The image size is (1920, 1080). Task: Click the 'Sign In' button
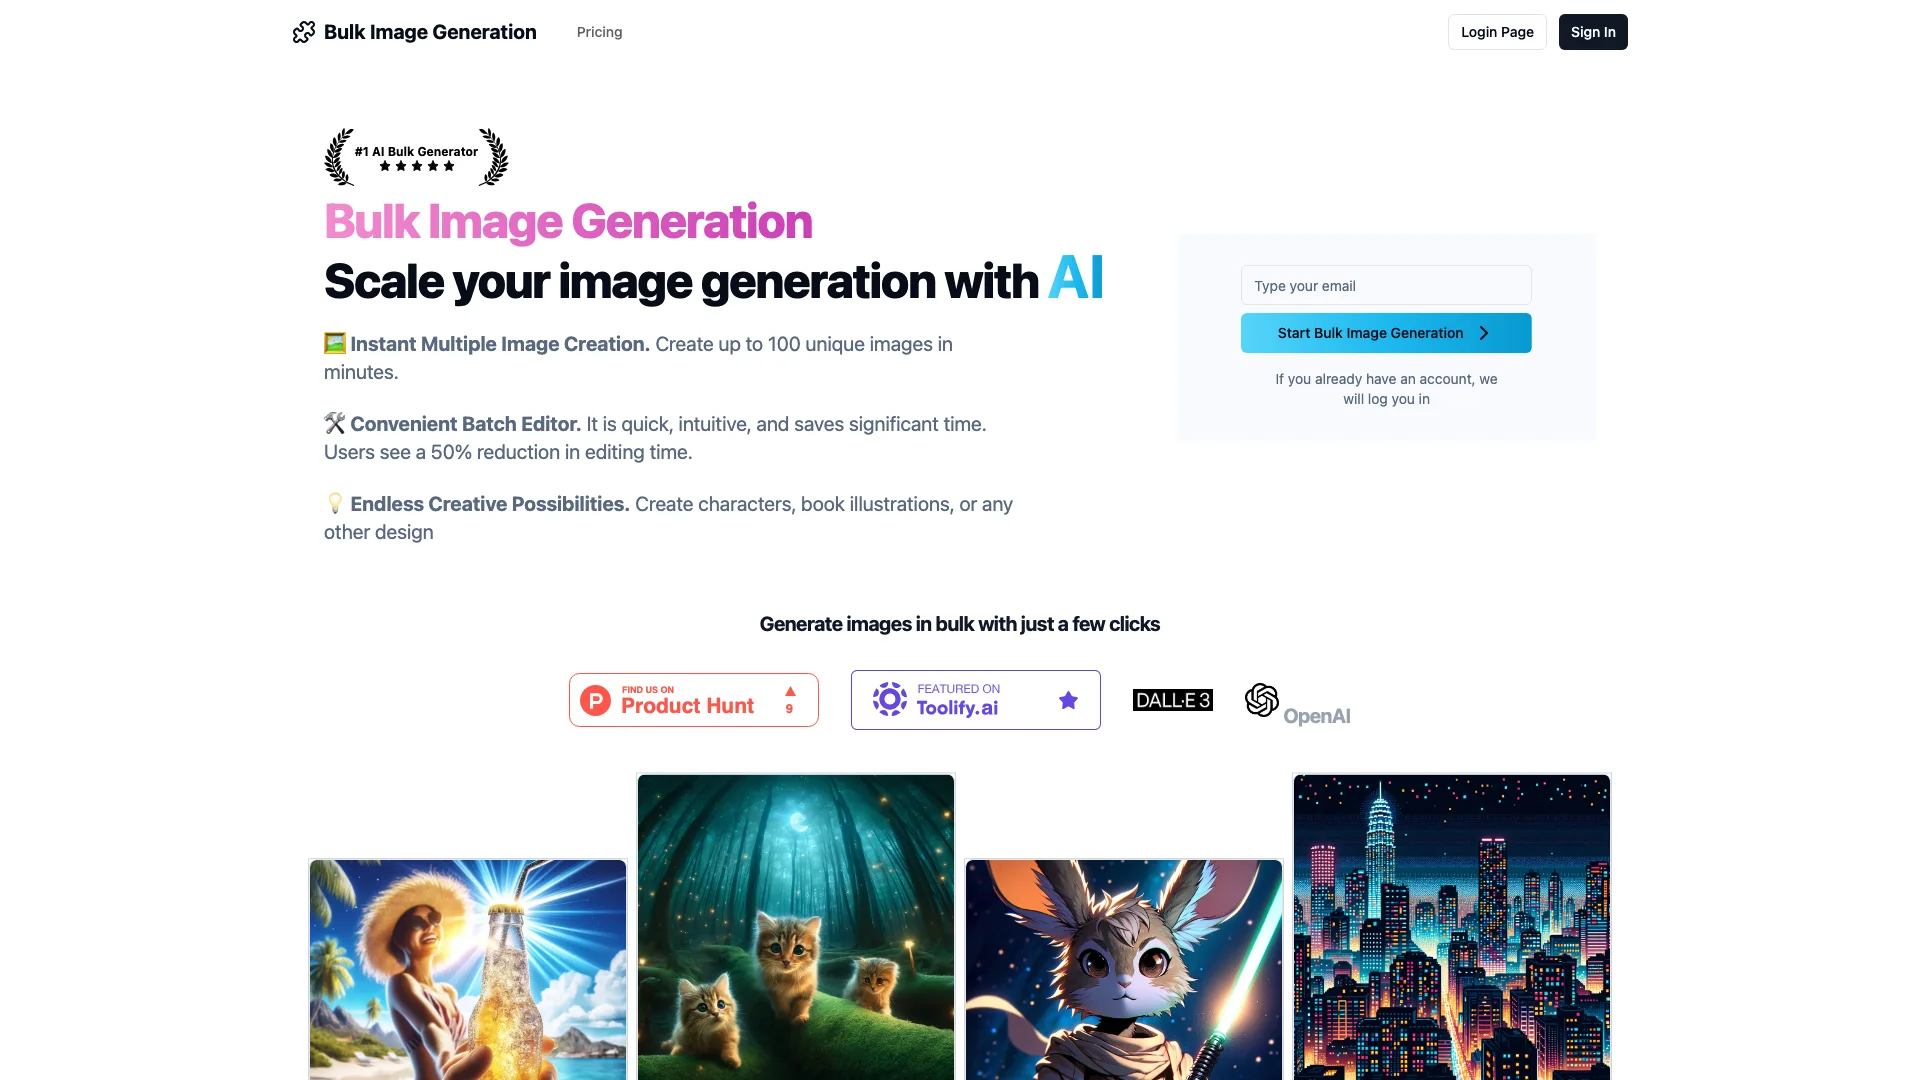(1592, 32)
